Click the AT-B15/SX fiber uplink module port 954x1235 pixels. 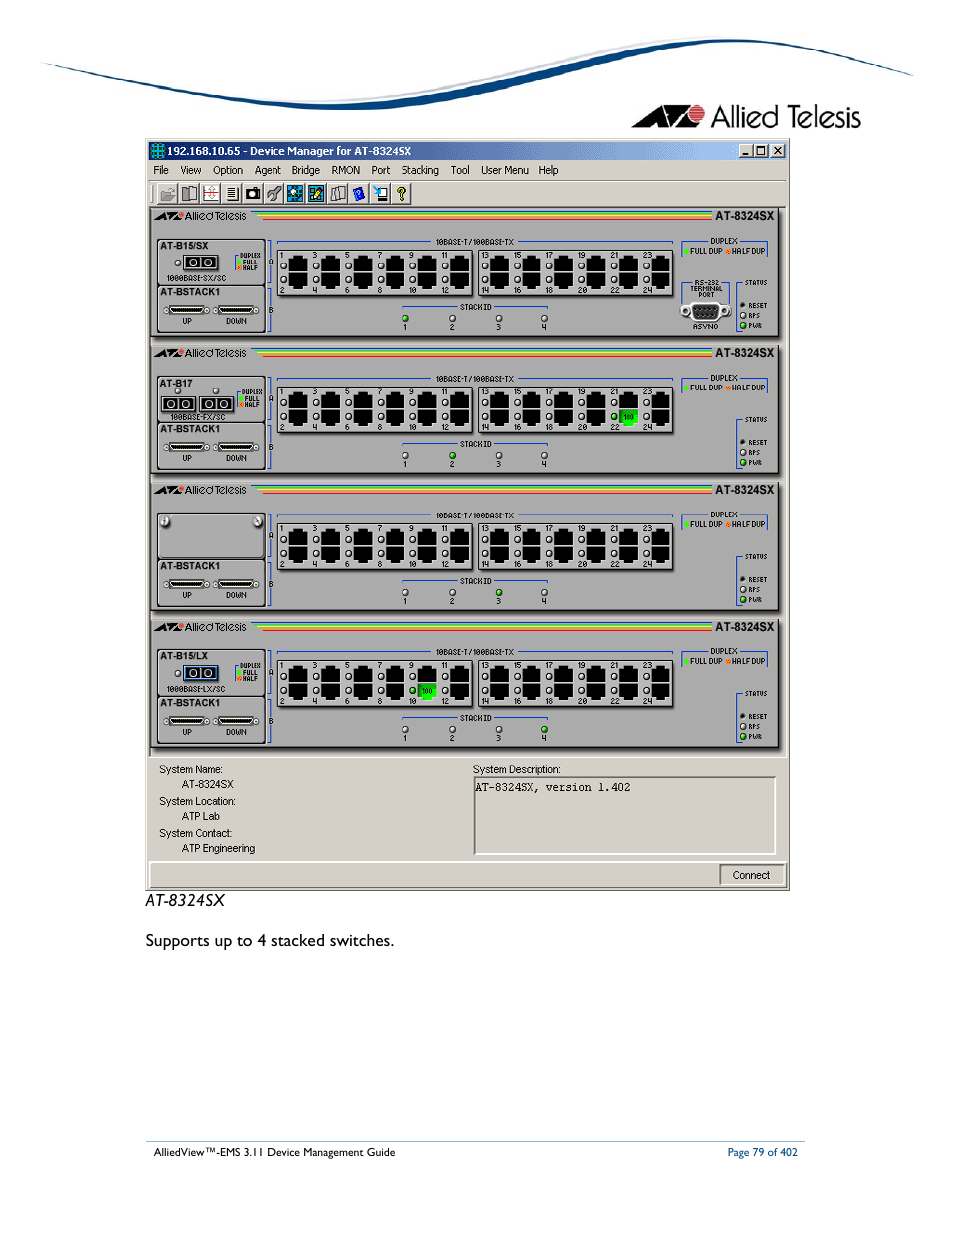(201, 262)
